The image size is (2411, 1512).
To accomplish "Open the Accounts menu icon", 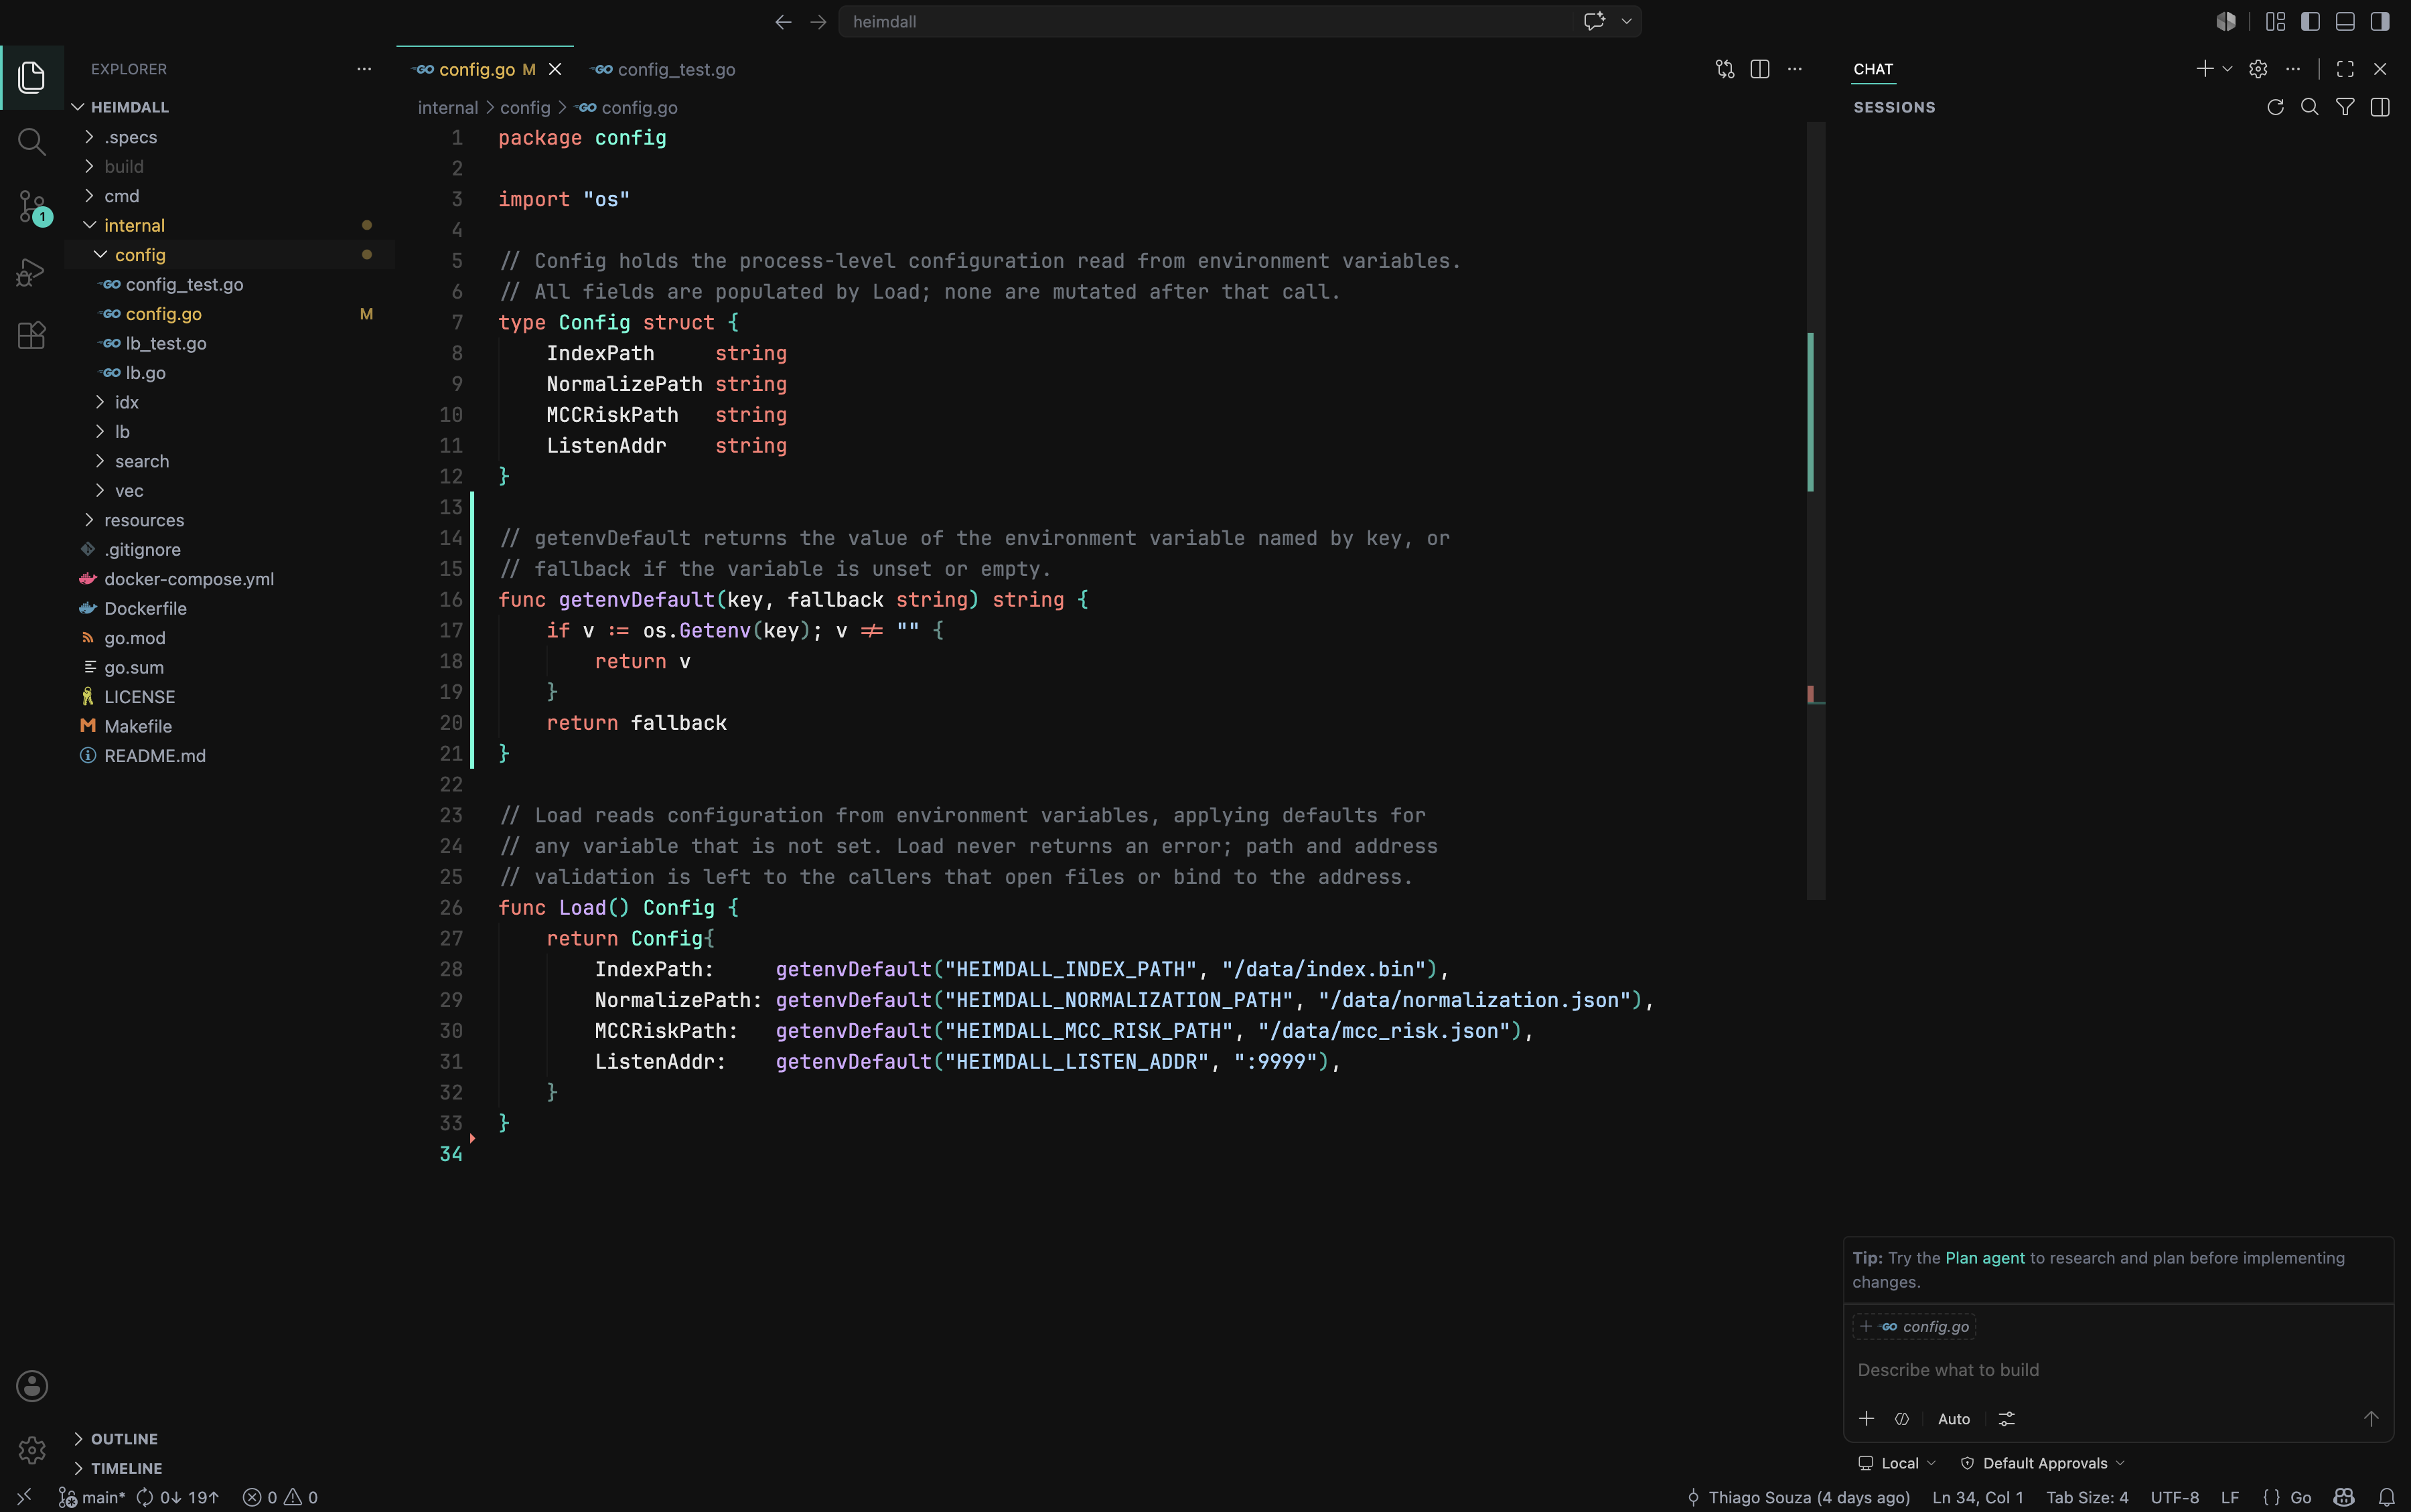I will click(32, 1386).
